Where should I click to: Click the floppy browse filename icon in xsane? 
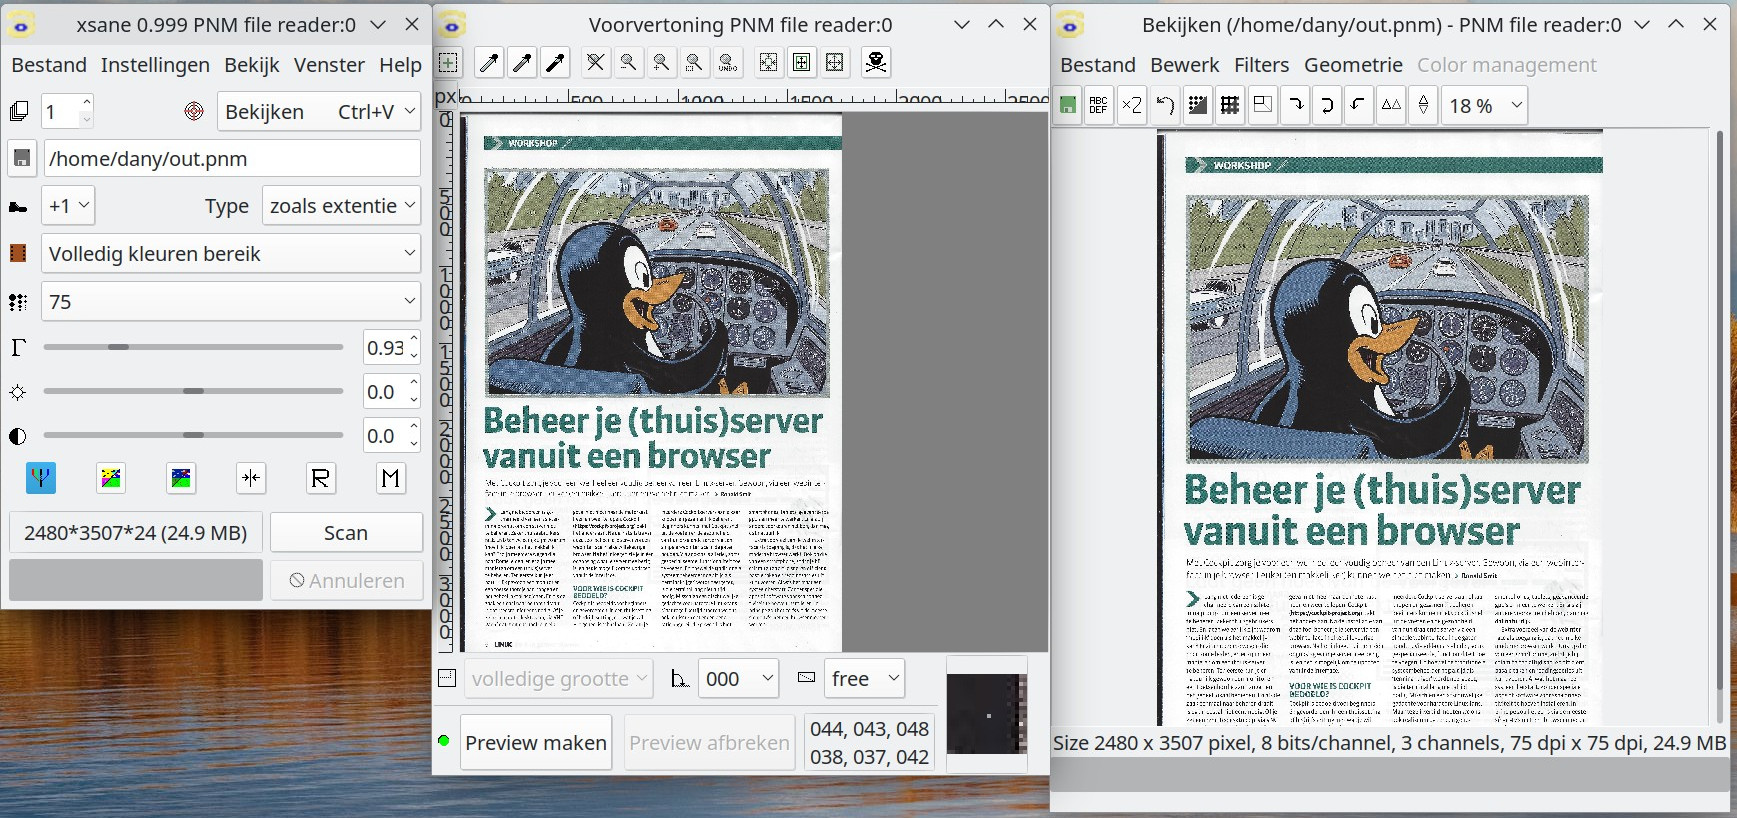22,158
